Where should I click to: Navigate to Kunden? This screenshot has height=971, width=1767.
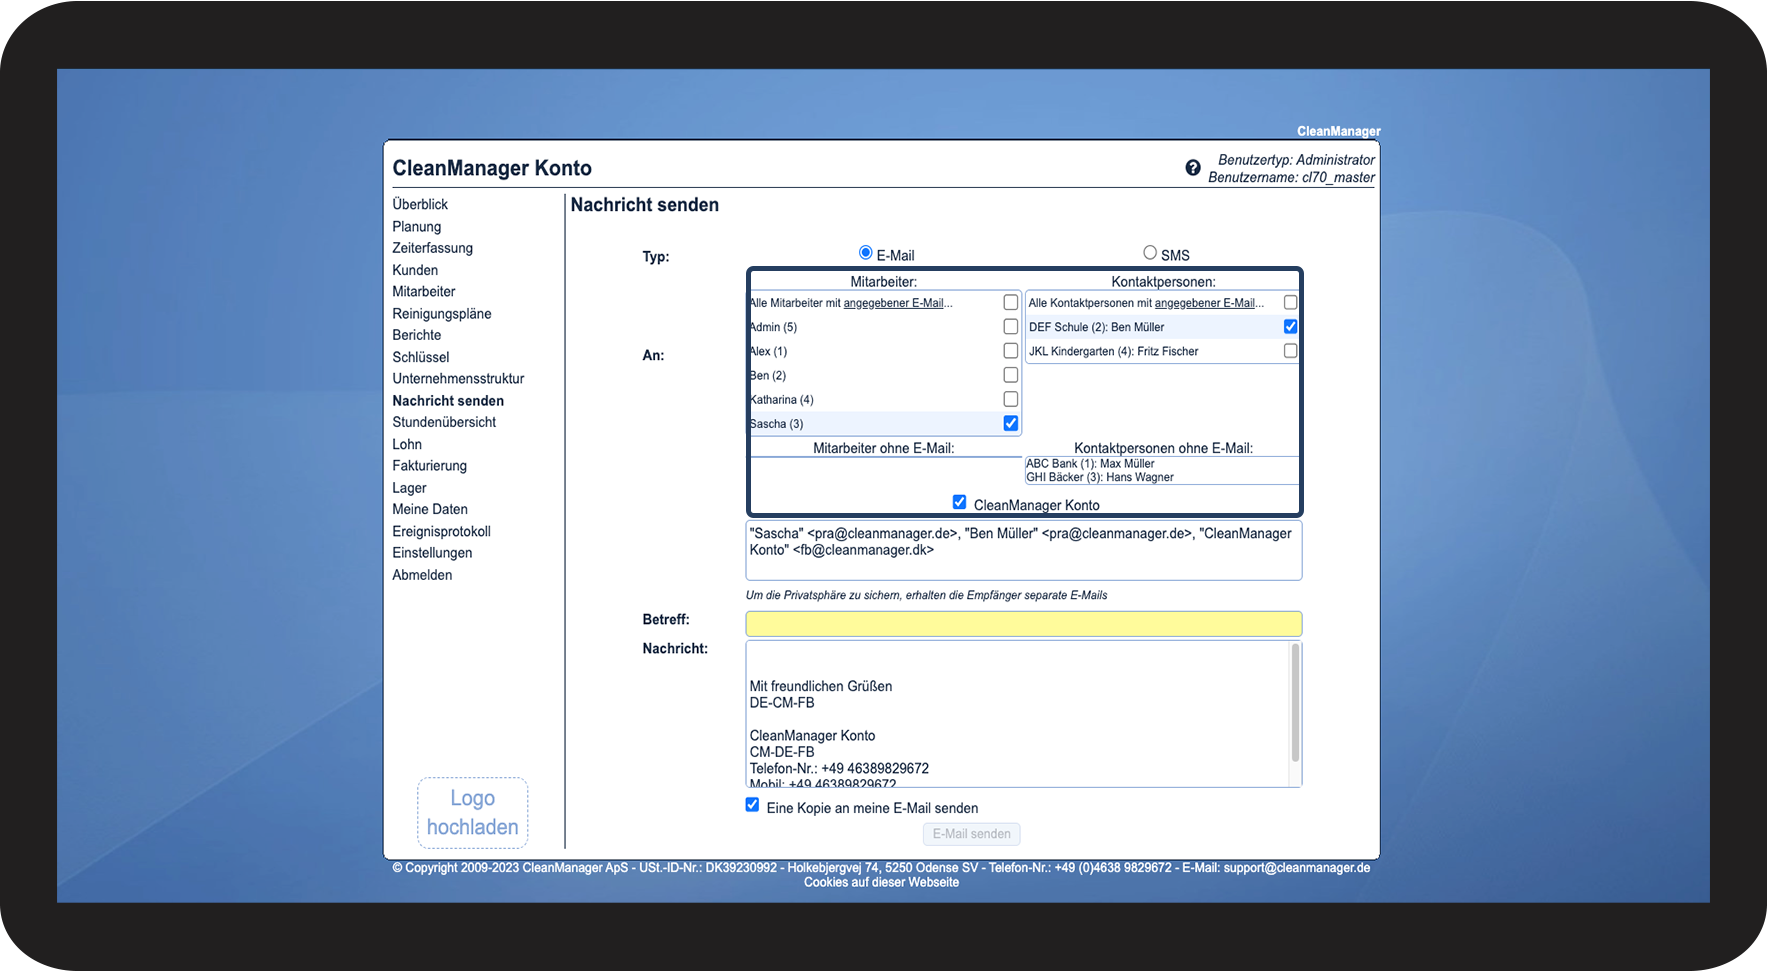coord(415,270)
